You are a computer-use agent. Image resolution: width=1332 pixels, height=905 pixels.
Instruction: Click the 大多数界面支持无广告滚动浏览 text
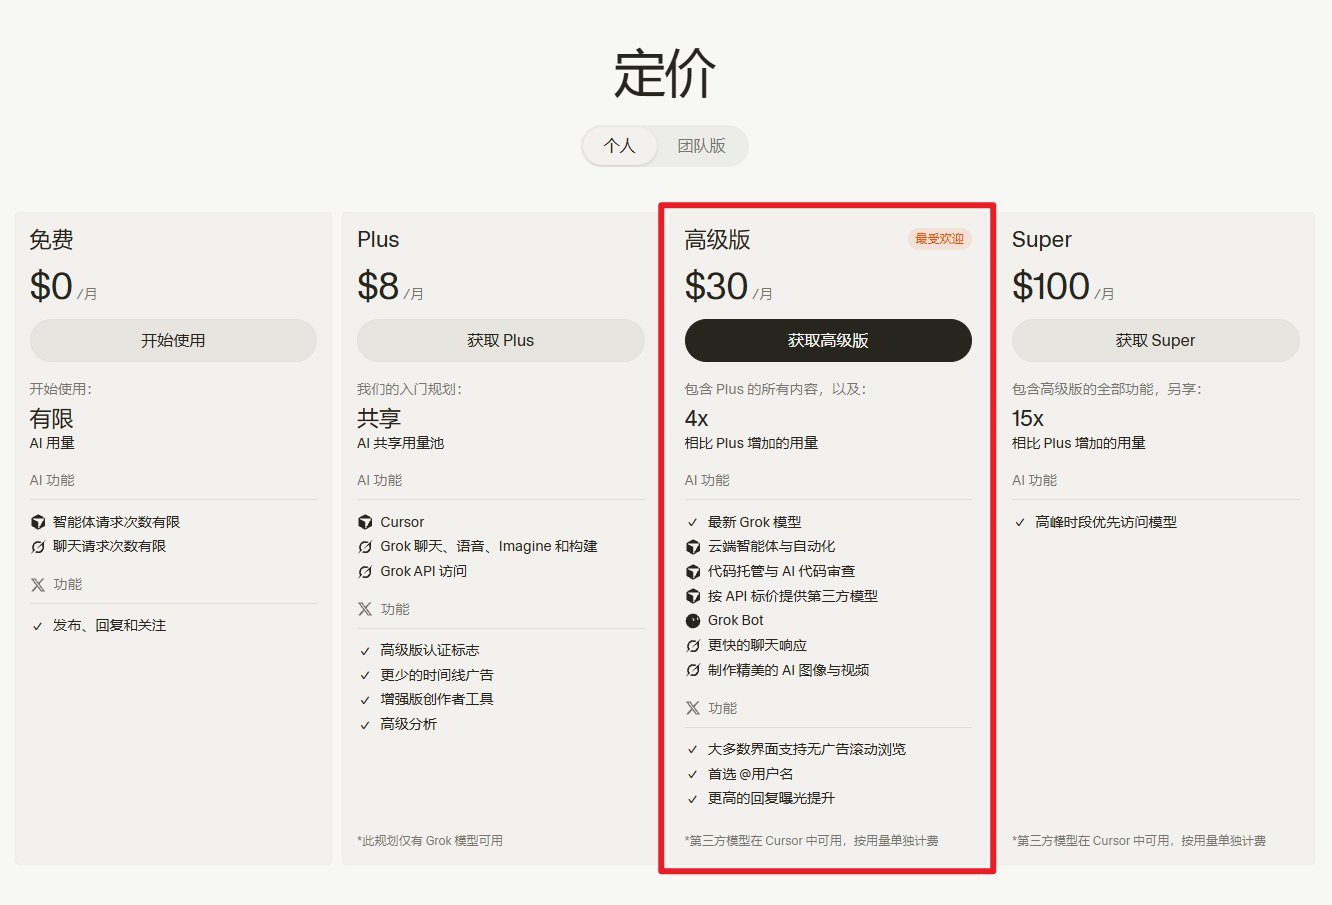coord(807,749)
